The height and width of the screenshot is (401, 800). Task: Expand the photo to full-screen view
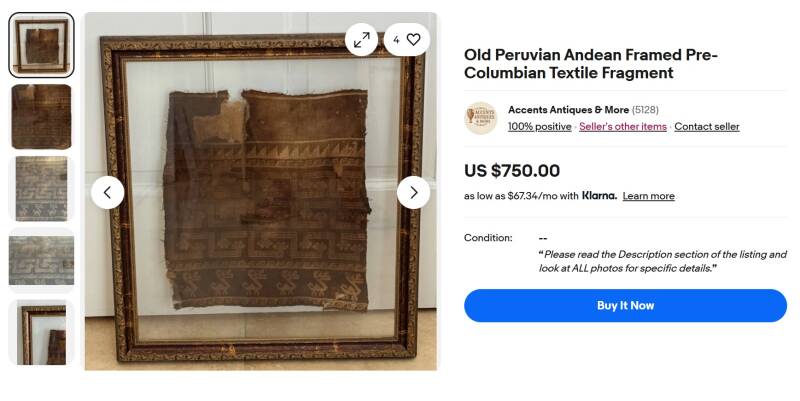click(x=362, y=40)
